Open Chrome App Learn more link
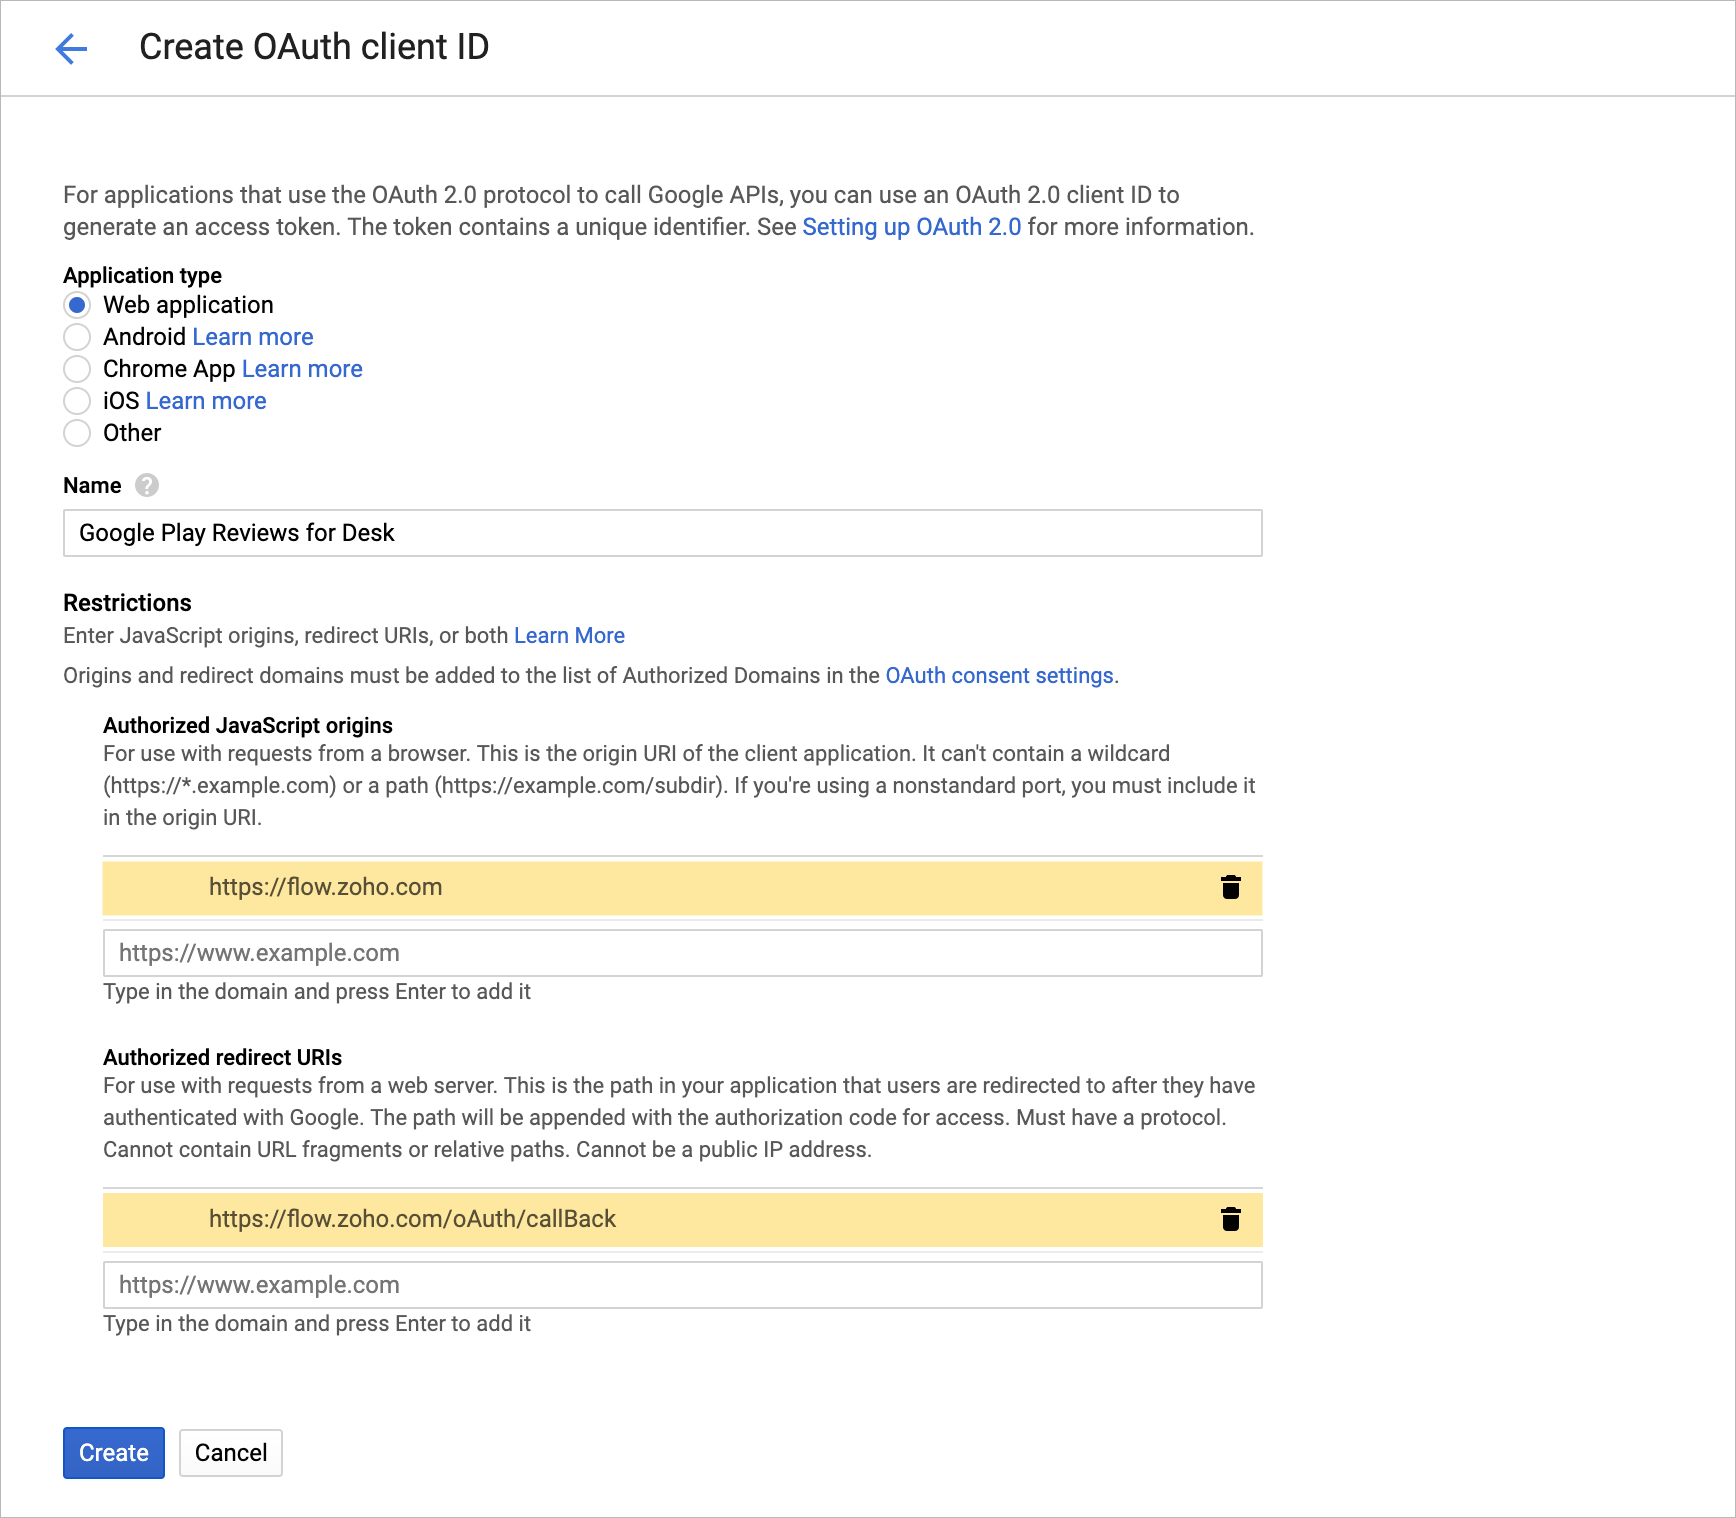Image resolution: width=1736 pixels, height=1518 pixels. [301, 369]
